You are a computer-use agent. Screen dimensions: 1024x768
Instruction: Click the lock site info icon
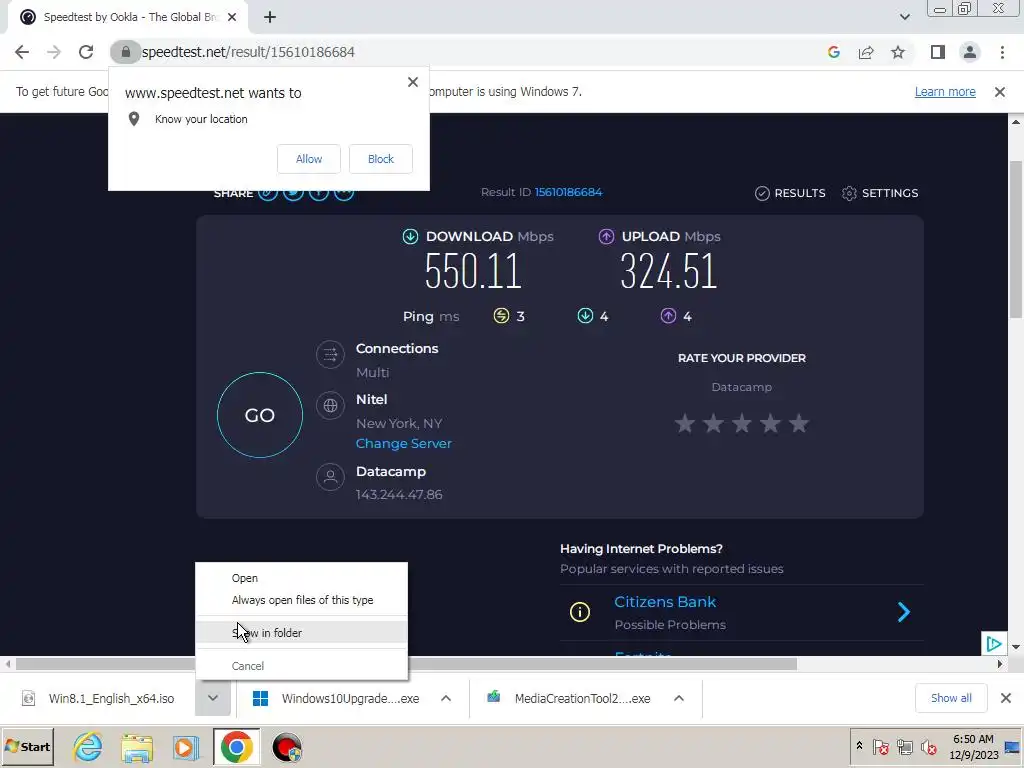click(x=125, y=52)
